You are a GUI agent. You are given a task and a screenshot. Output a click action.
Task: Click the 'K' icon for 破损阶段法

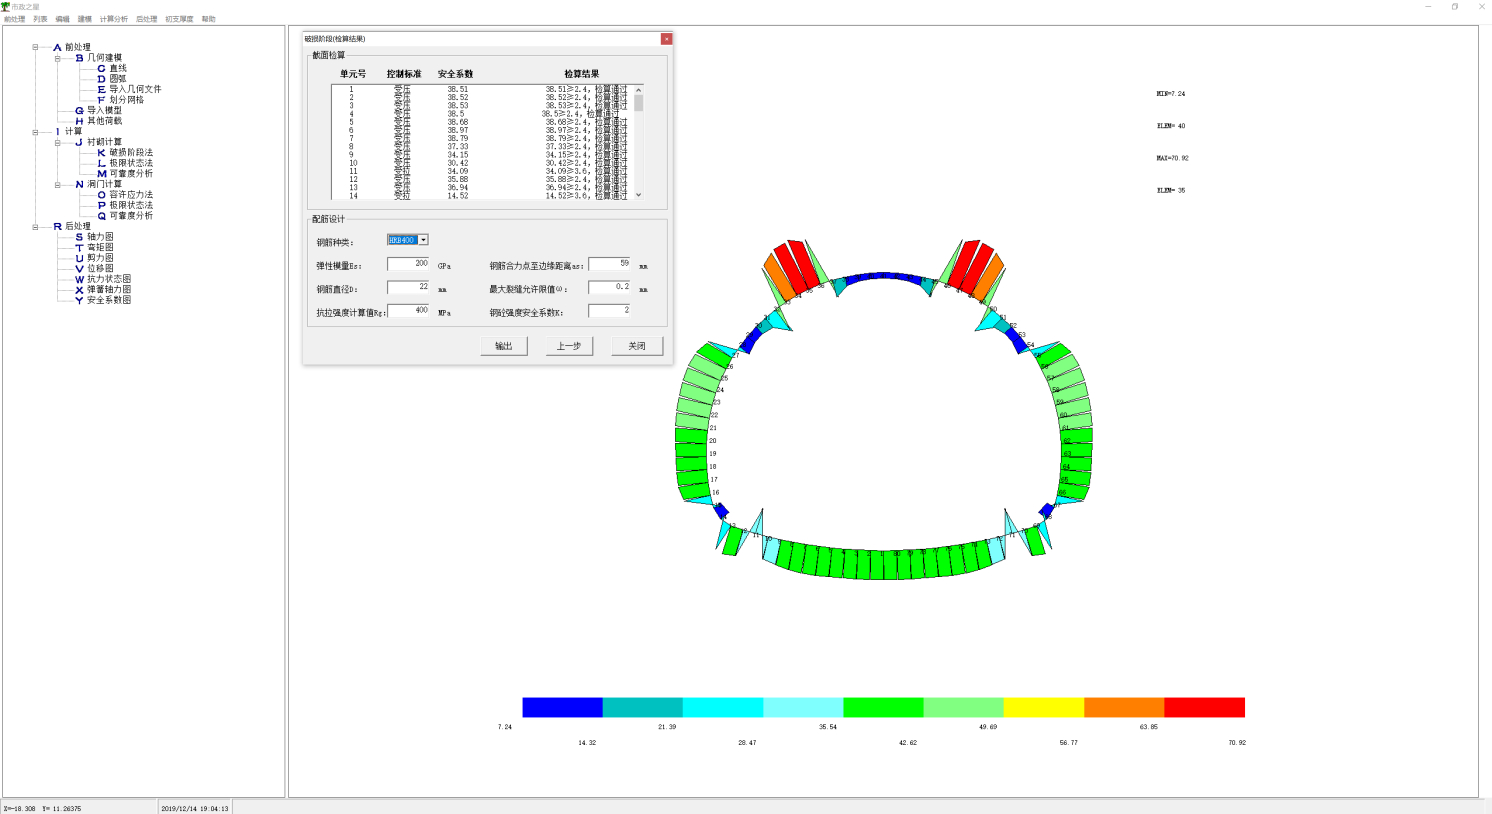click(x=101, y=153)
